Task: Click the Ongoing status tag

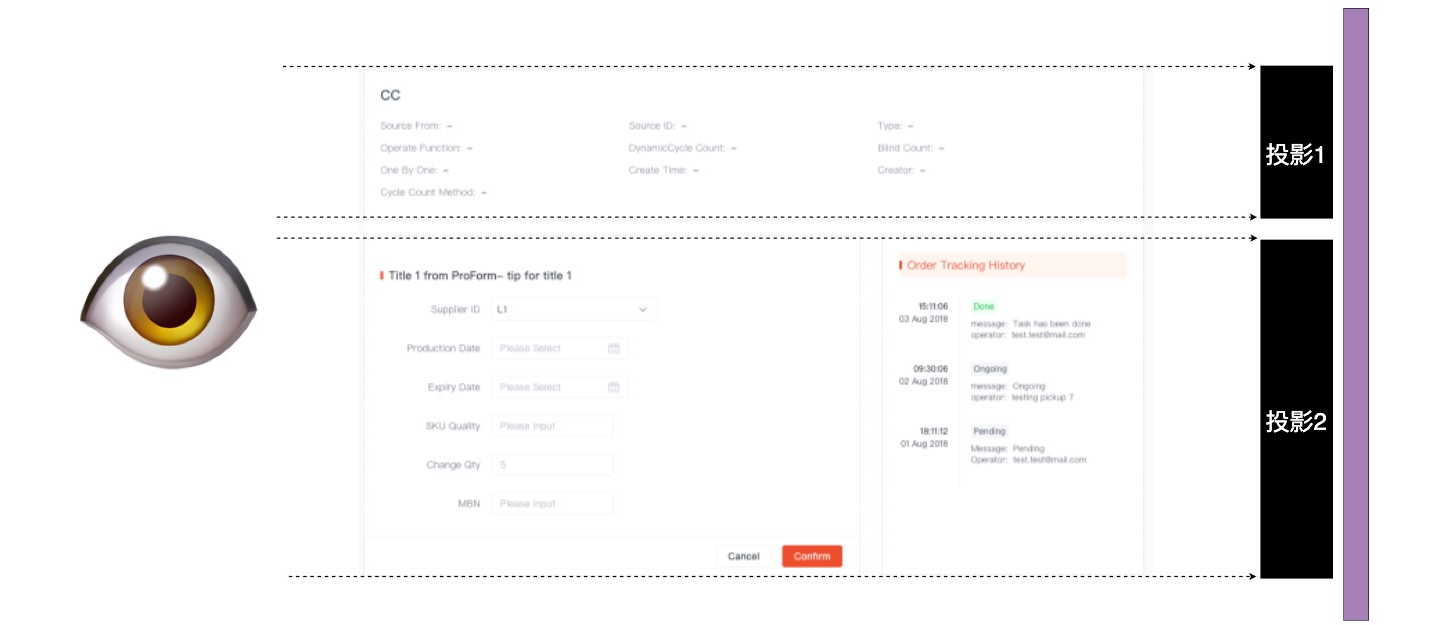Action: click(990, 369)
